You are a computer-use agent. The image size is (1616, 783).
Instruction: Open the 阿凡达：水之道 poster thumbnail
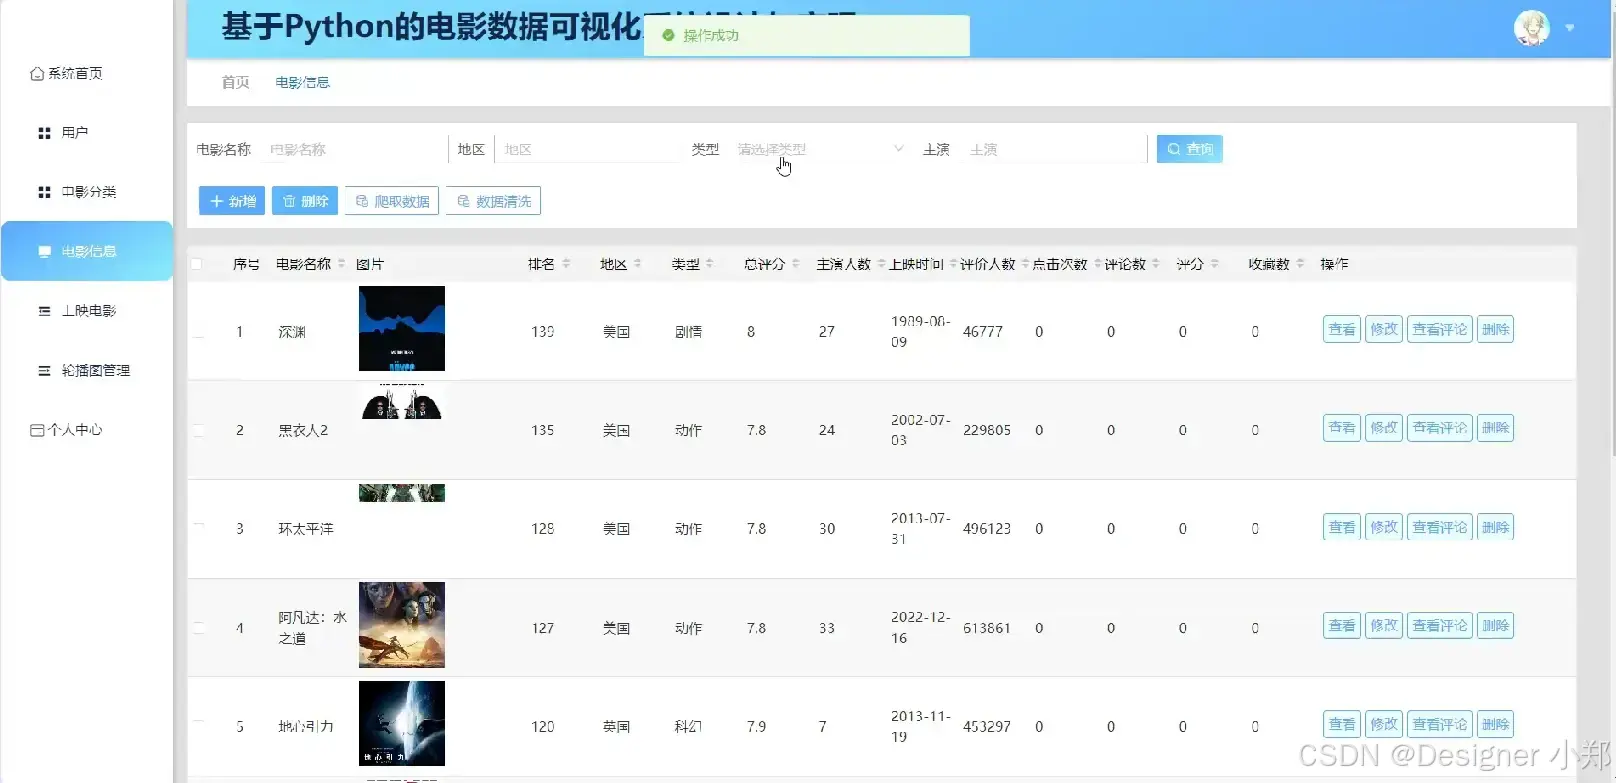[x=402, y=625]
